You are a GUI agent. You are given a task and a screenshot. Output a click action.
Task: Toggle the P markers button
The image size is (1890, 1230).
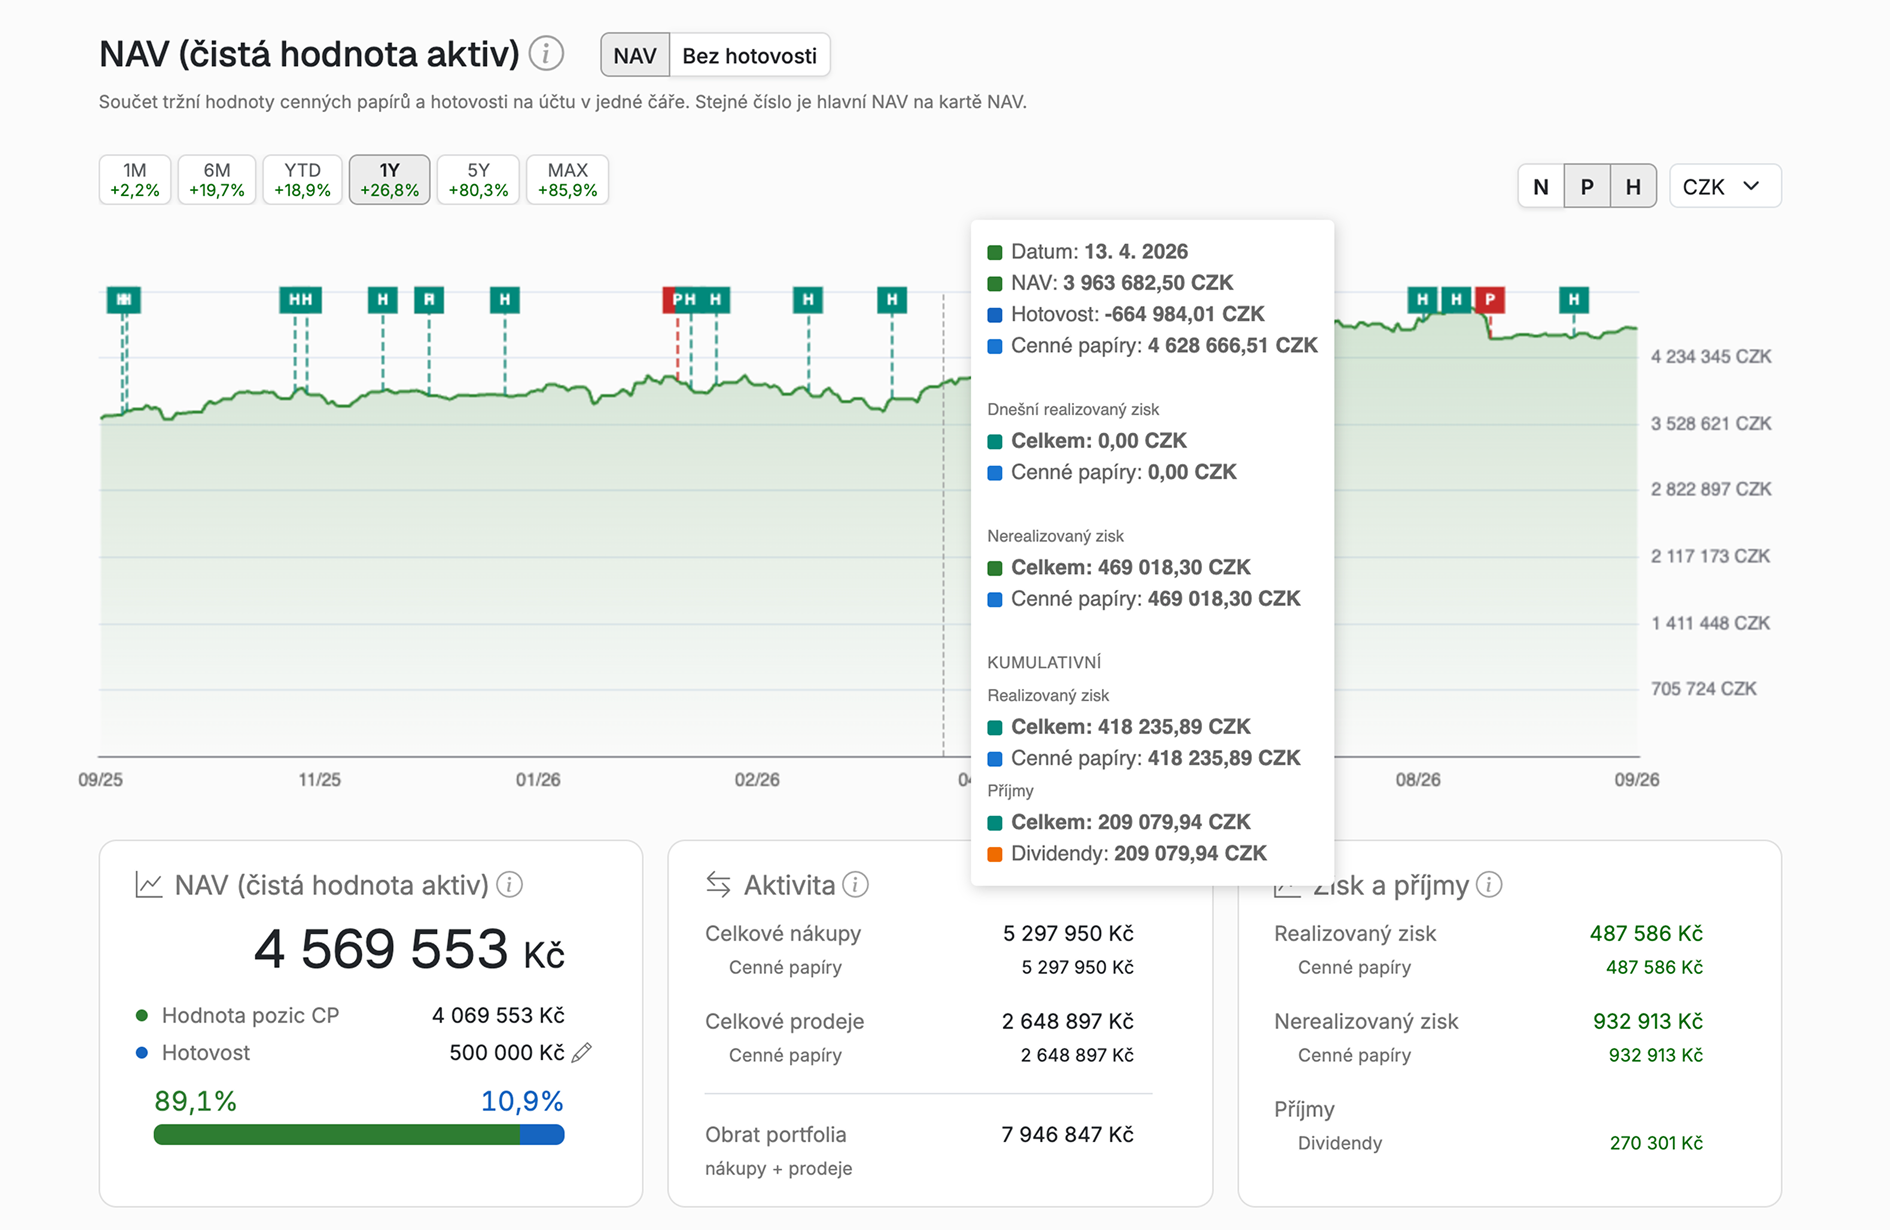(1587, 187)
